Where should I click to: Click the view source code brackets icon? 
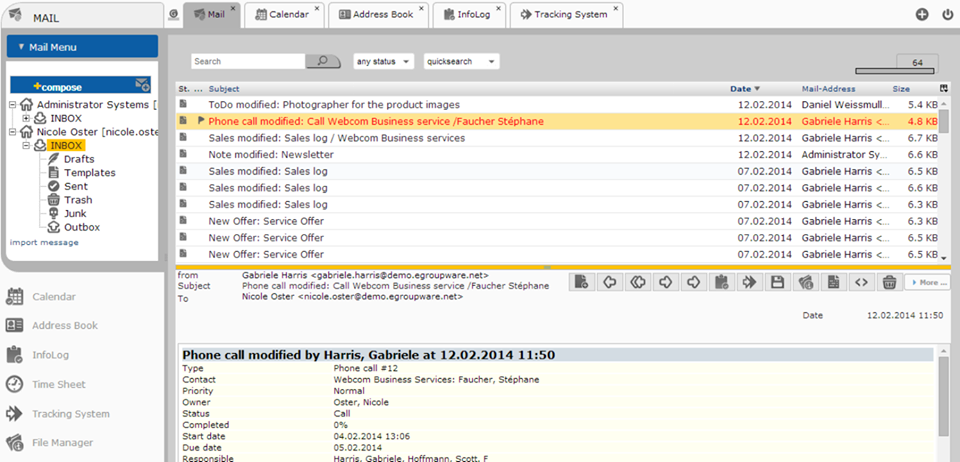click(x=860, y=283)
